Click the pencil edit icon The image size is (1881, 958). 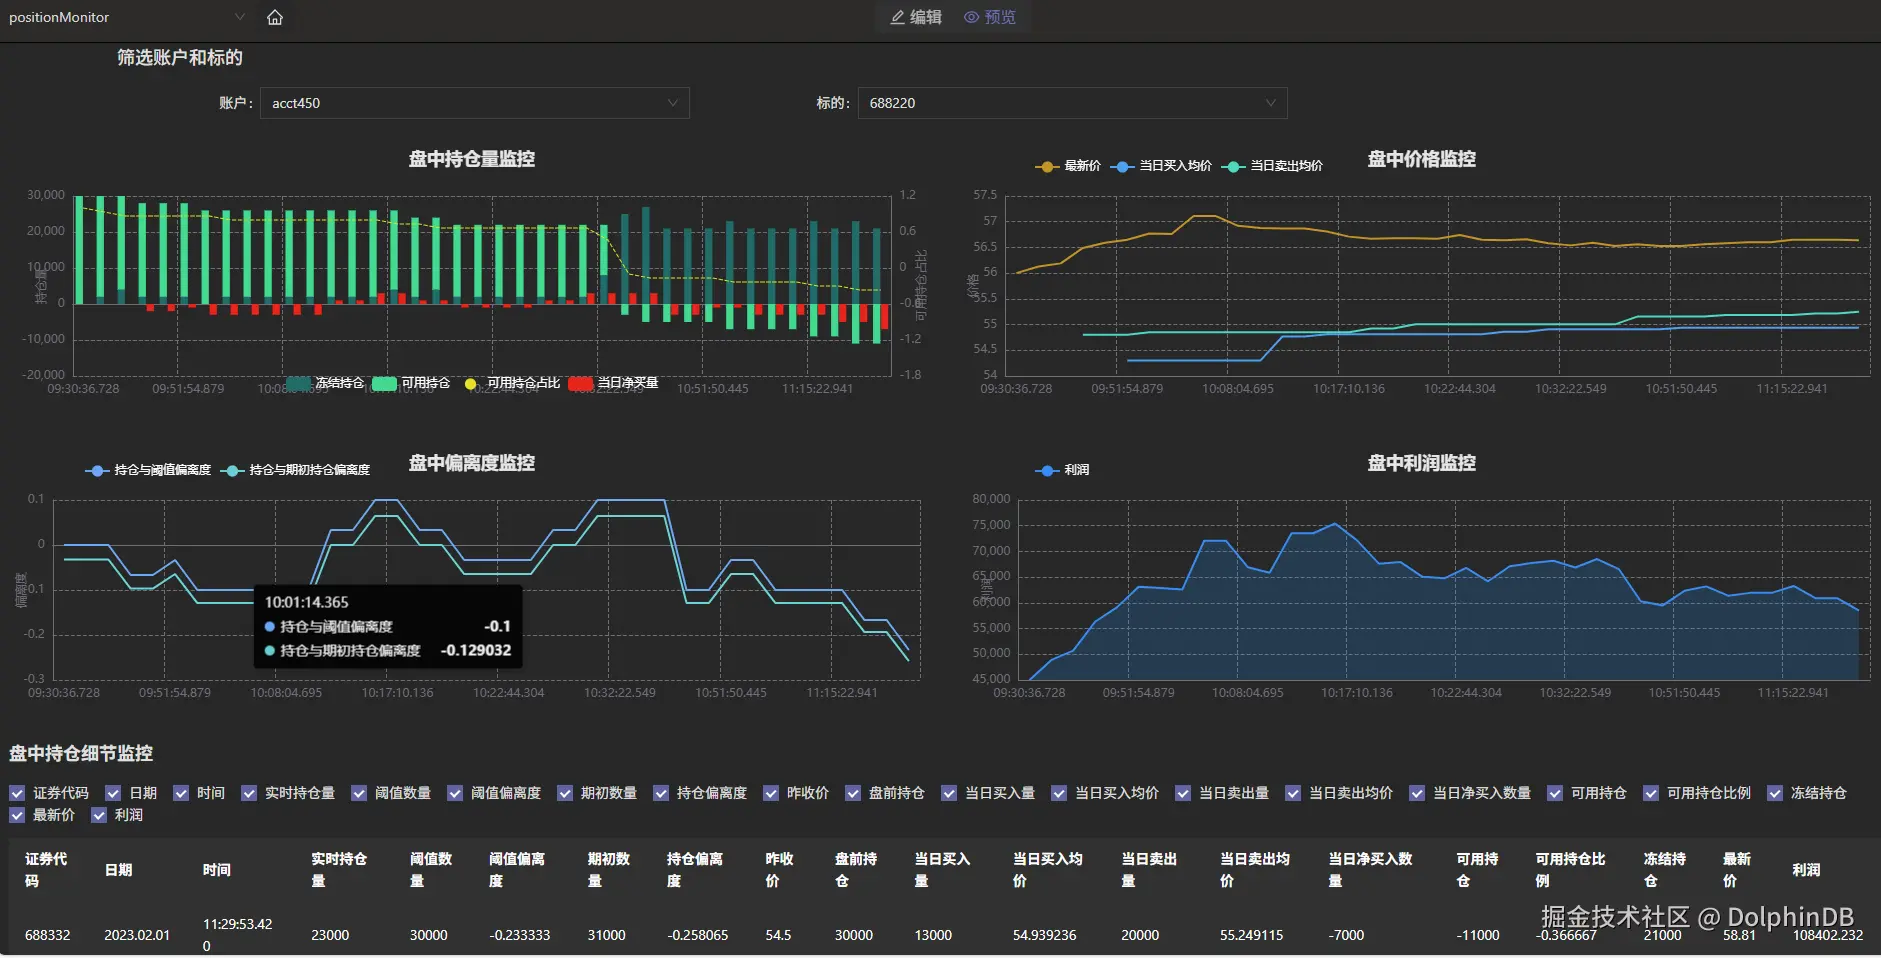coord(898,17)
